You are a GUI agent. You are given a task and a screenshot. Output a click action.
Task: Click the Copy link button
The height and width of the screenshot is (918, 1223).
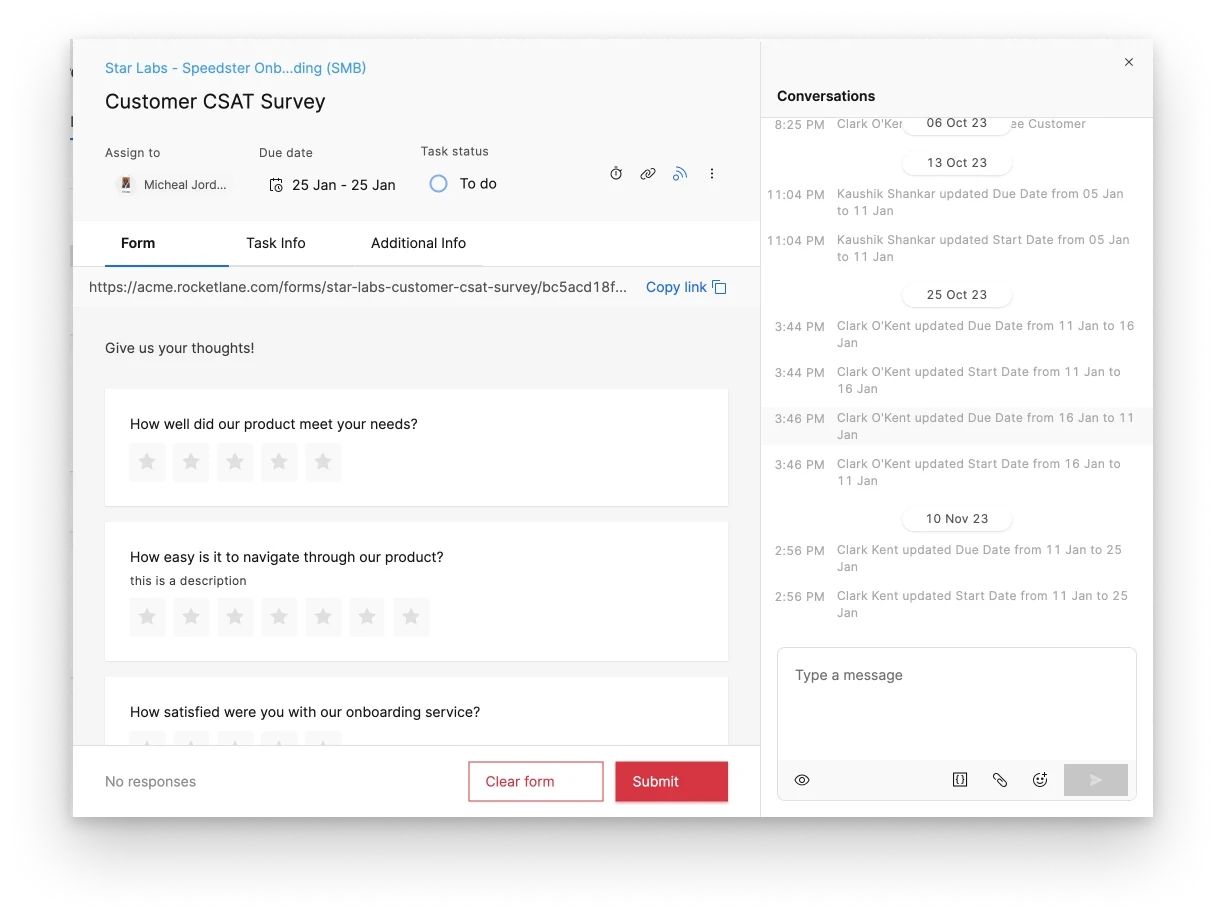[686, 287]
